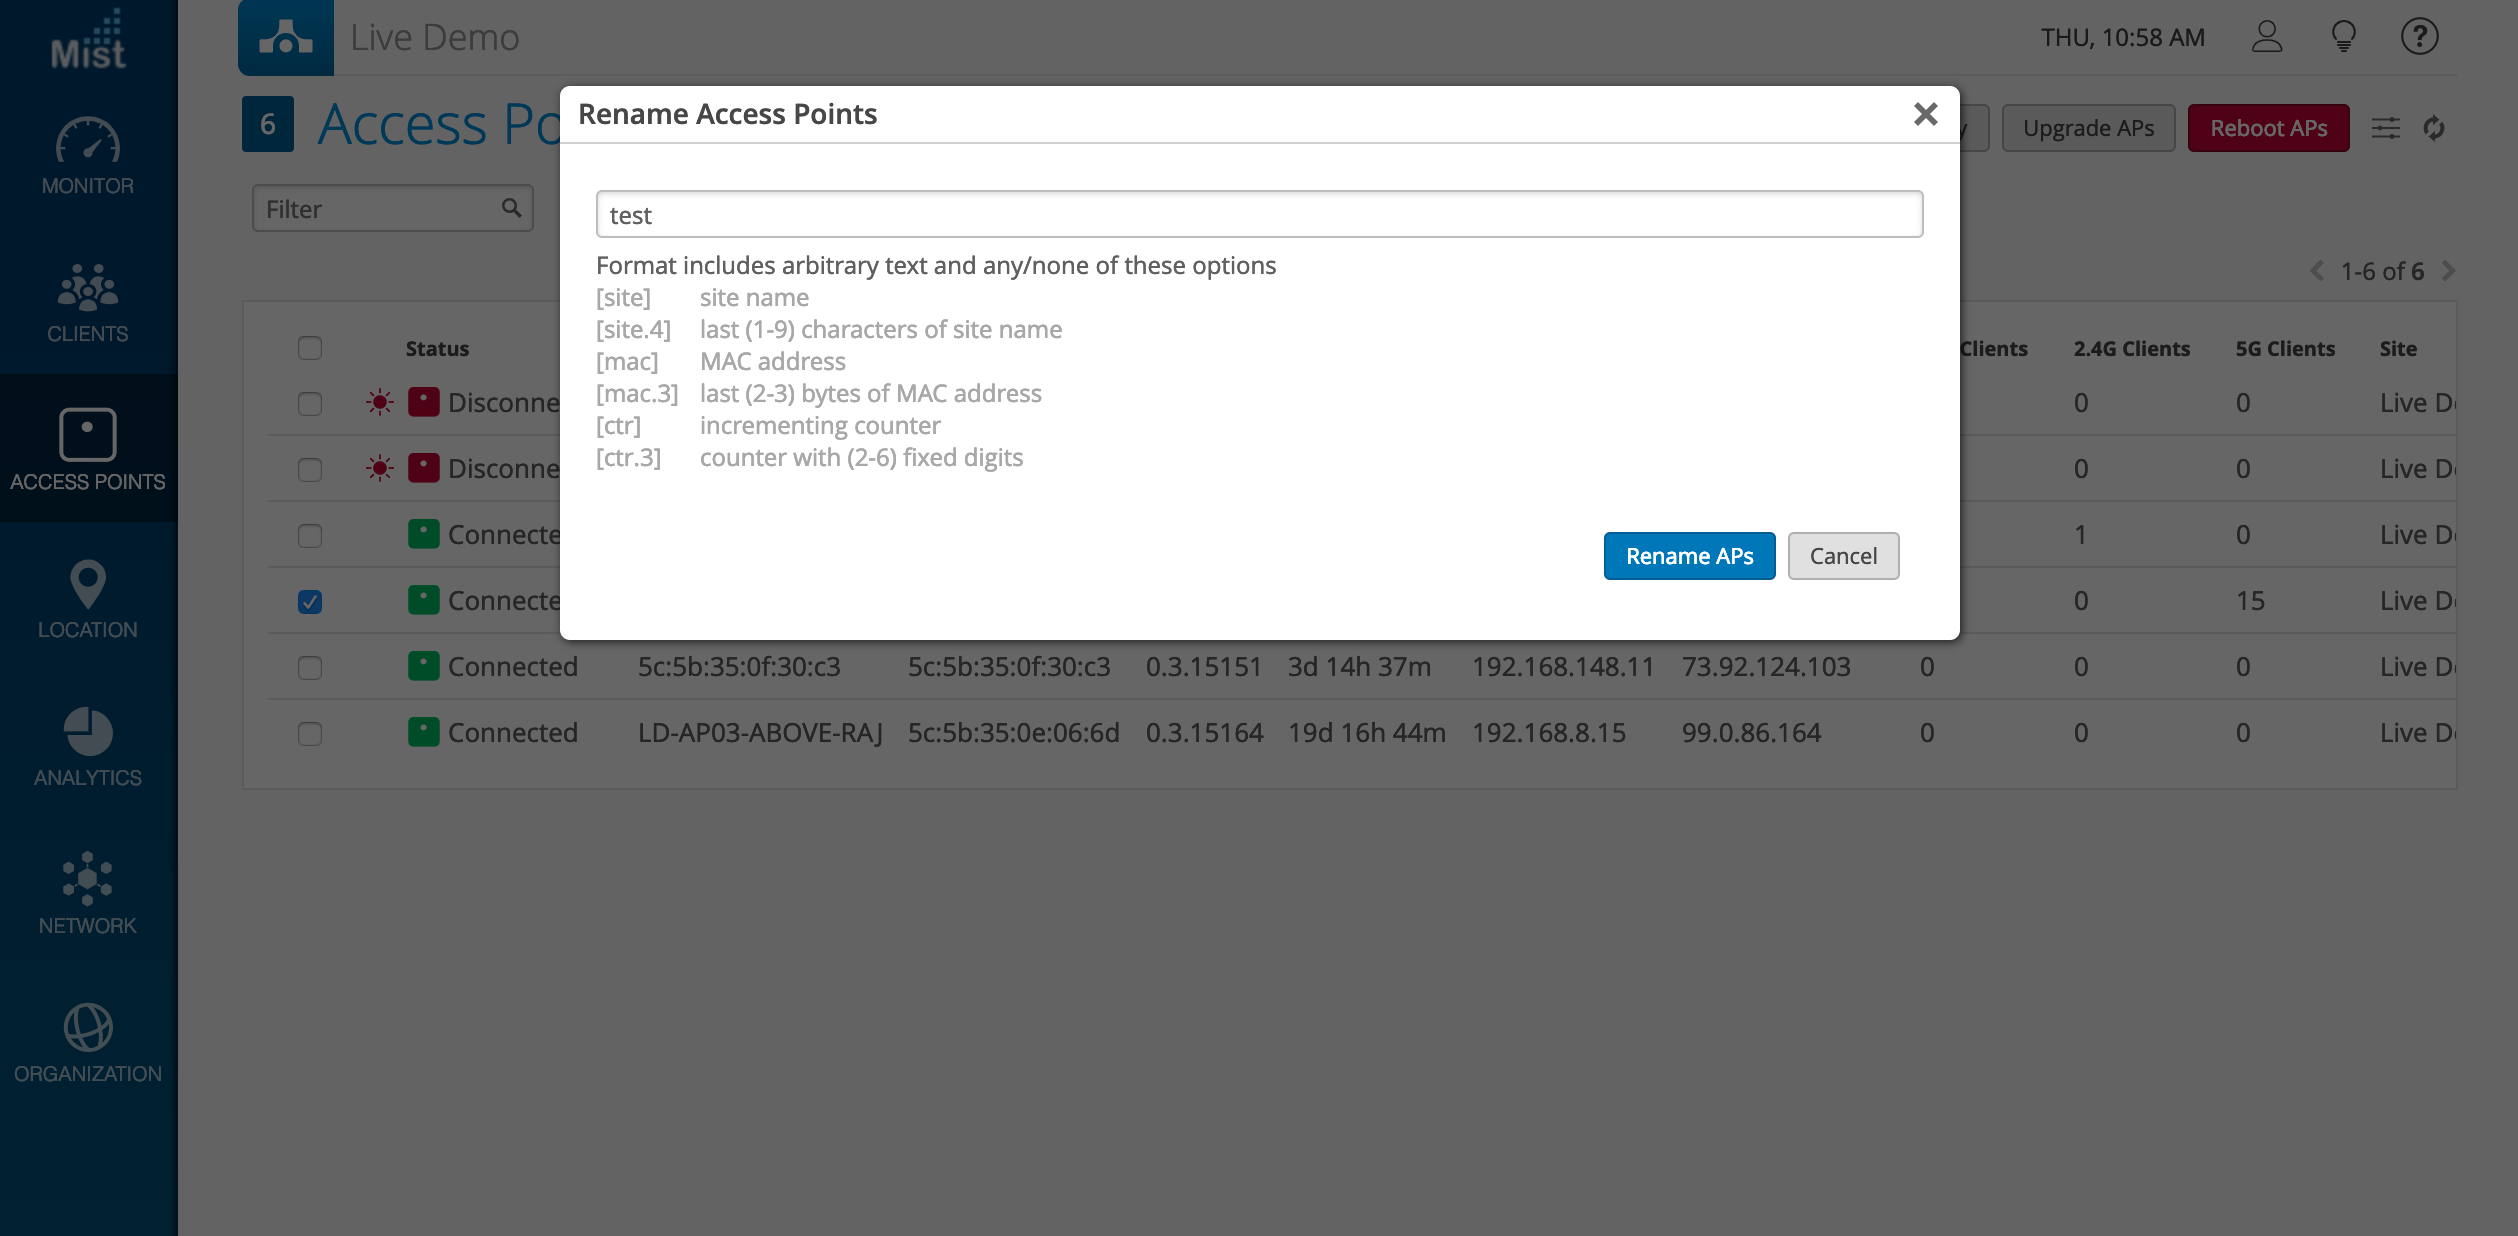Click the table settings sliders icon
The width and height of the screenshot is (2518, 1236).
(2386, 128)
